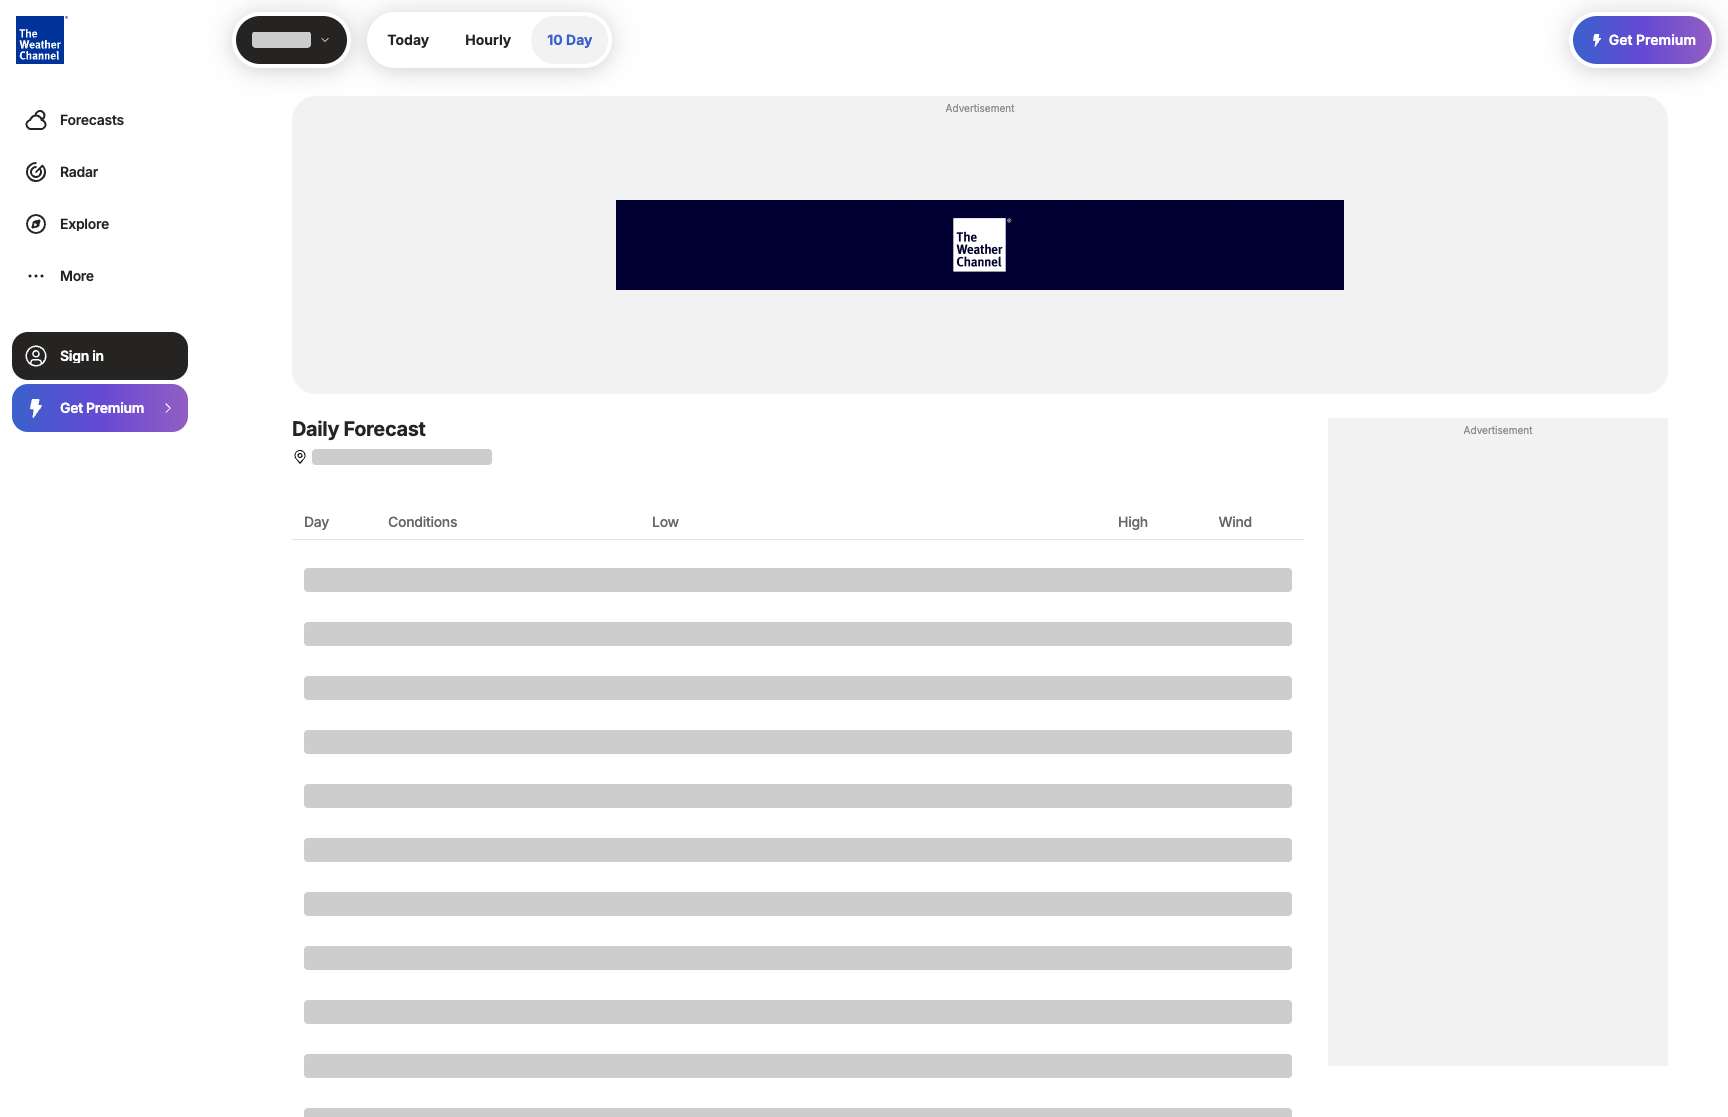Image resolution: width=1728 pixels, height=1117 pixels.
Task: Switch to the Today tab
Action: [x=408, y=40]
